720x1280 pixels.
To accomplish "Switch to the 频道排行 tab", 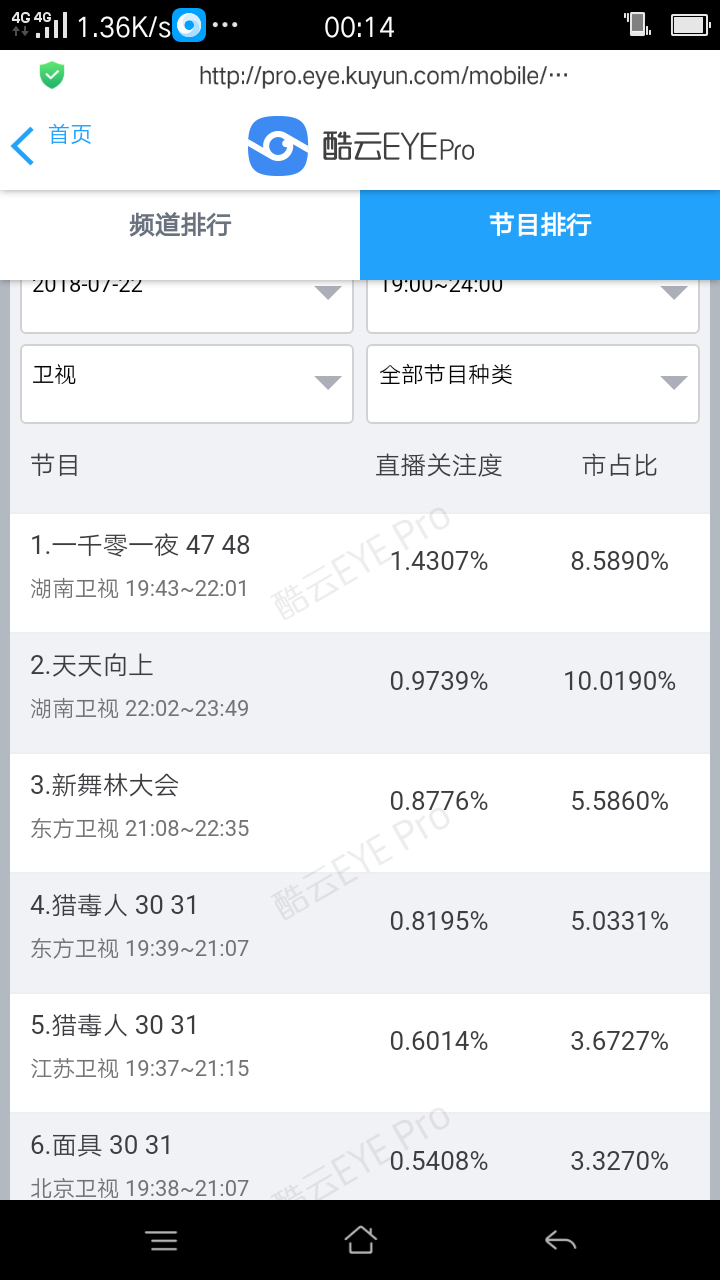I will coord(180,225).
